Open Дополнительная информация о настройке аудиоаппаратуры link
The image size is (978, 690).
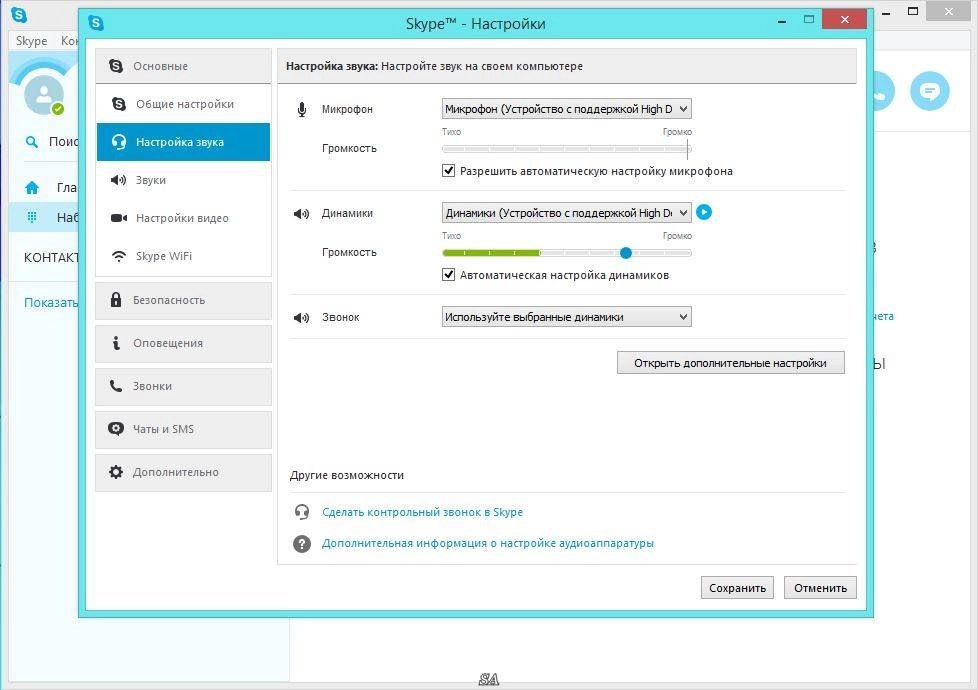488,543
